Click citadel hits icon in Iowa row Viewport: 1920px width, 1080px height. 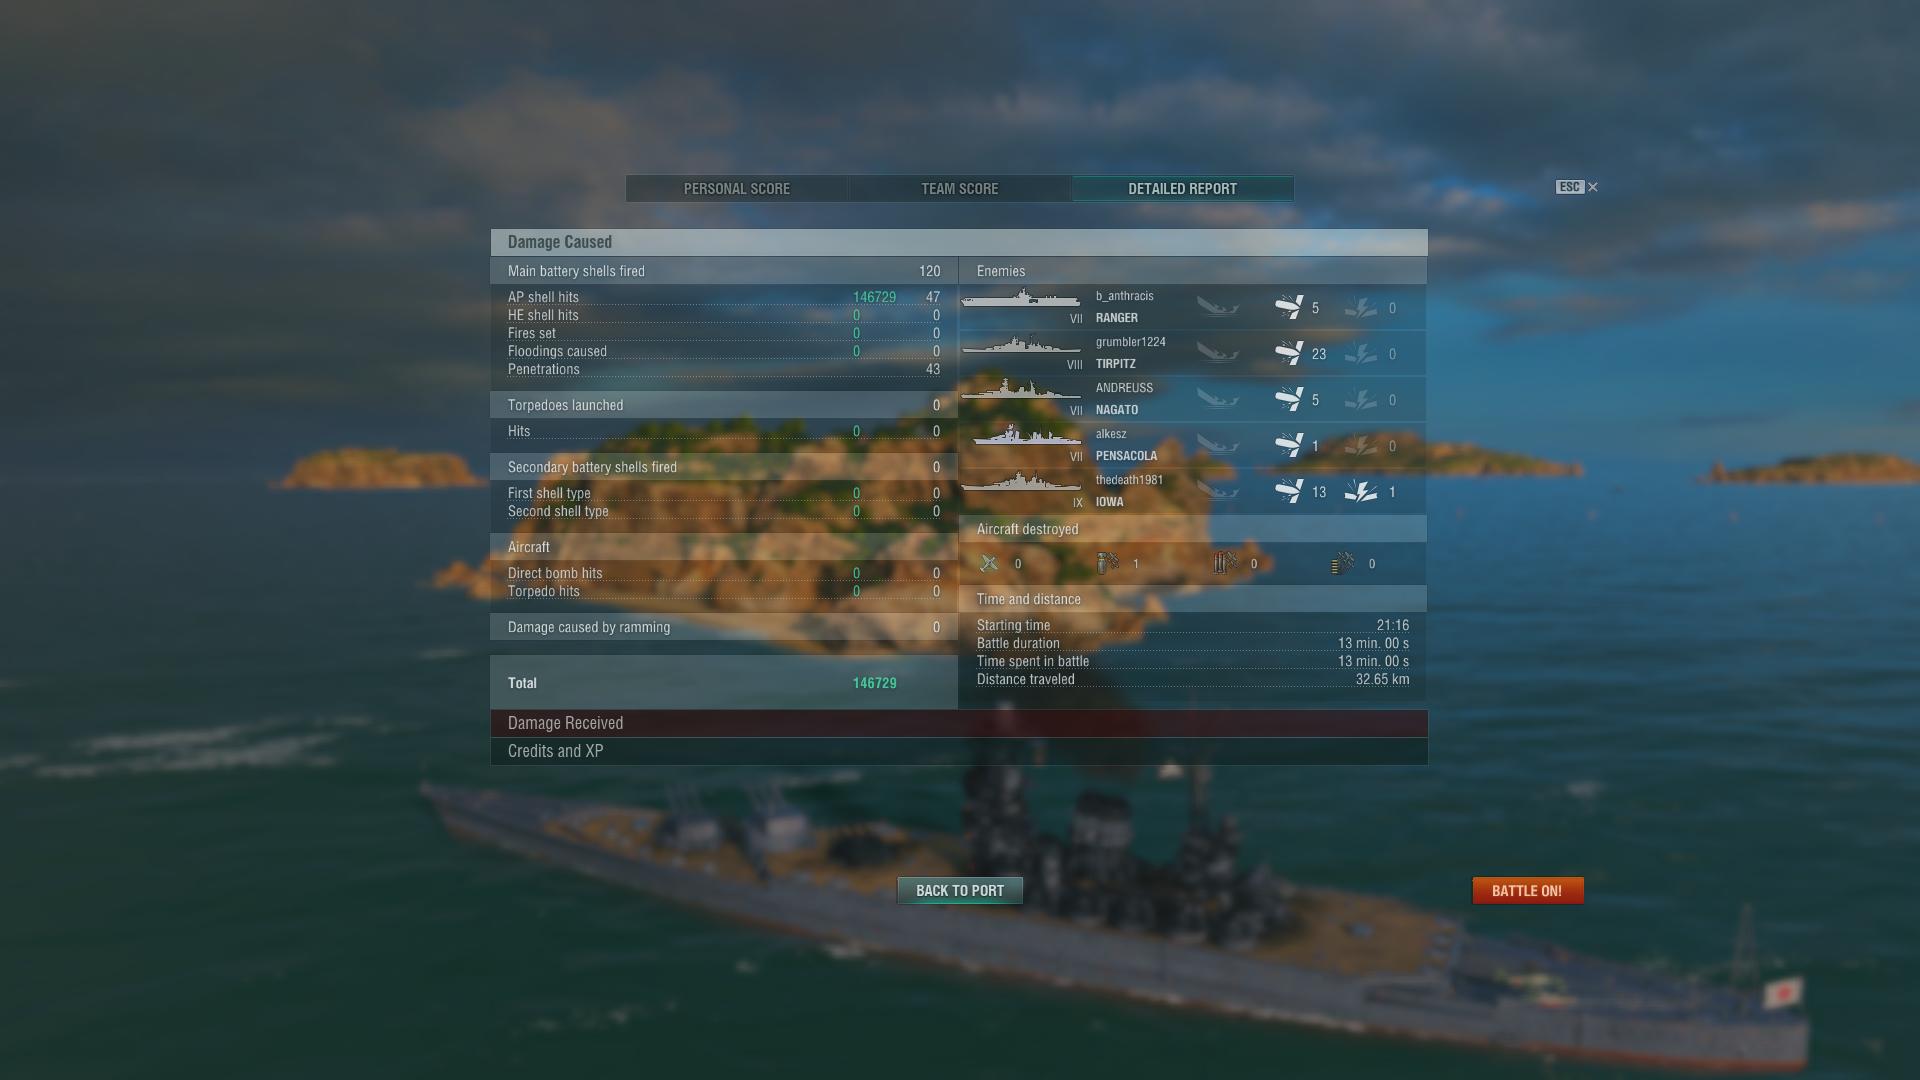click(1361, 491)
